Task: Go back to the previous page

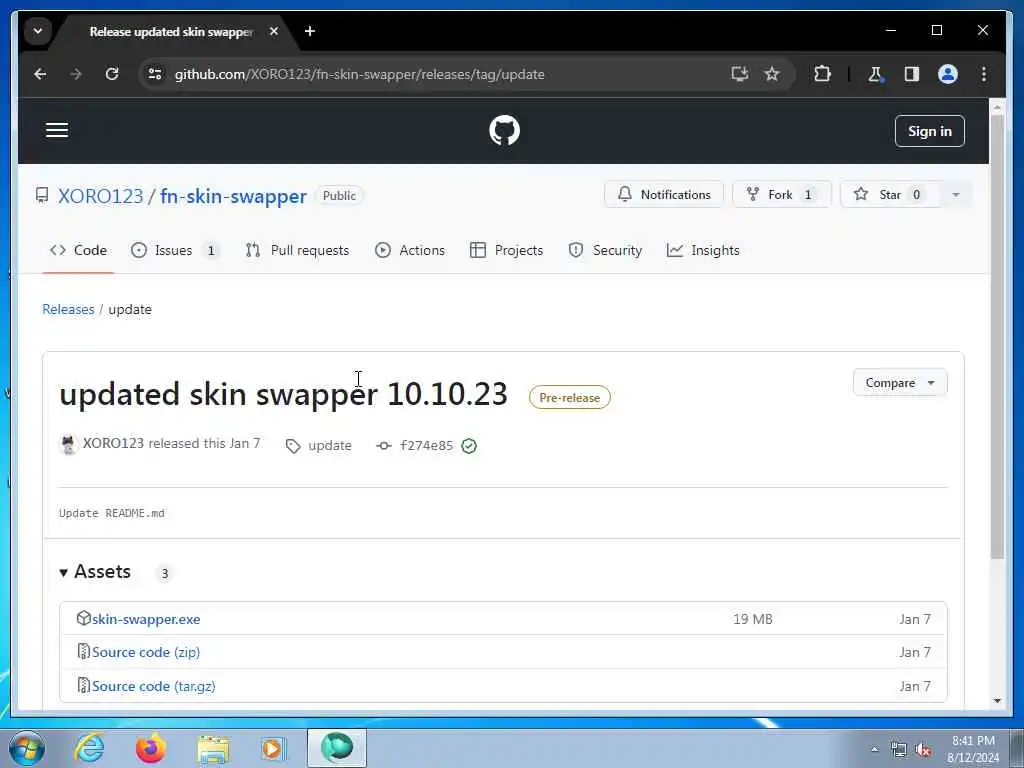Action: point(40,74)
